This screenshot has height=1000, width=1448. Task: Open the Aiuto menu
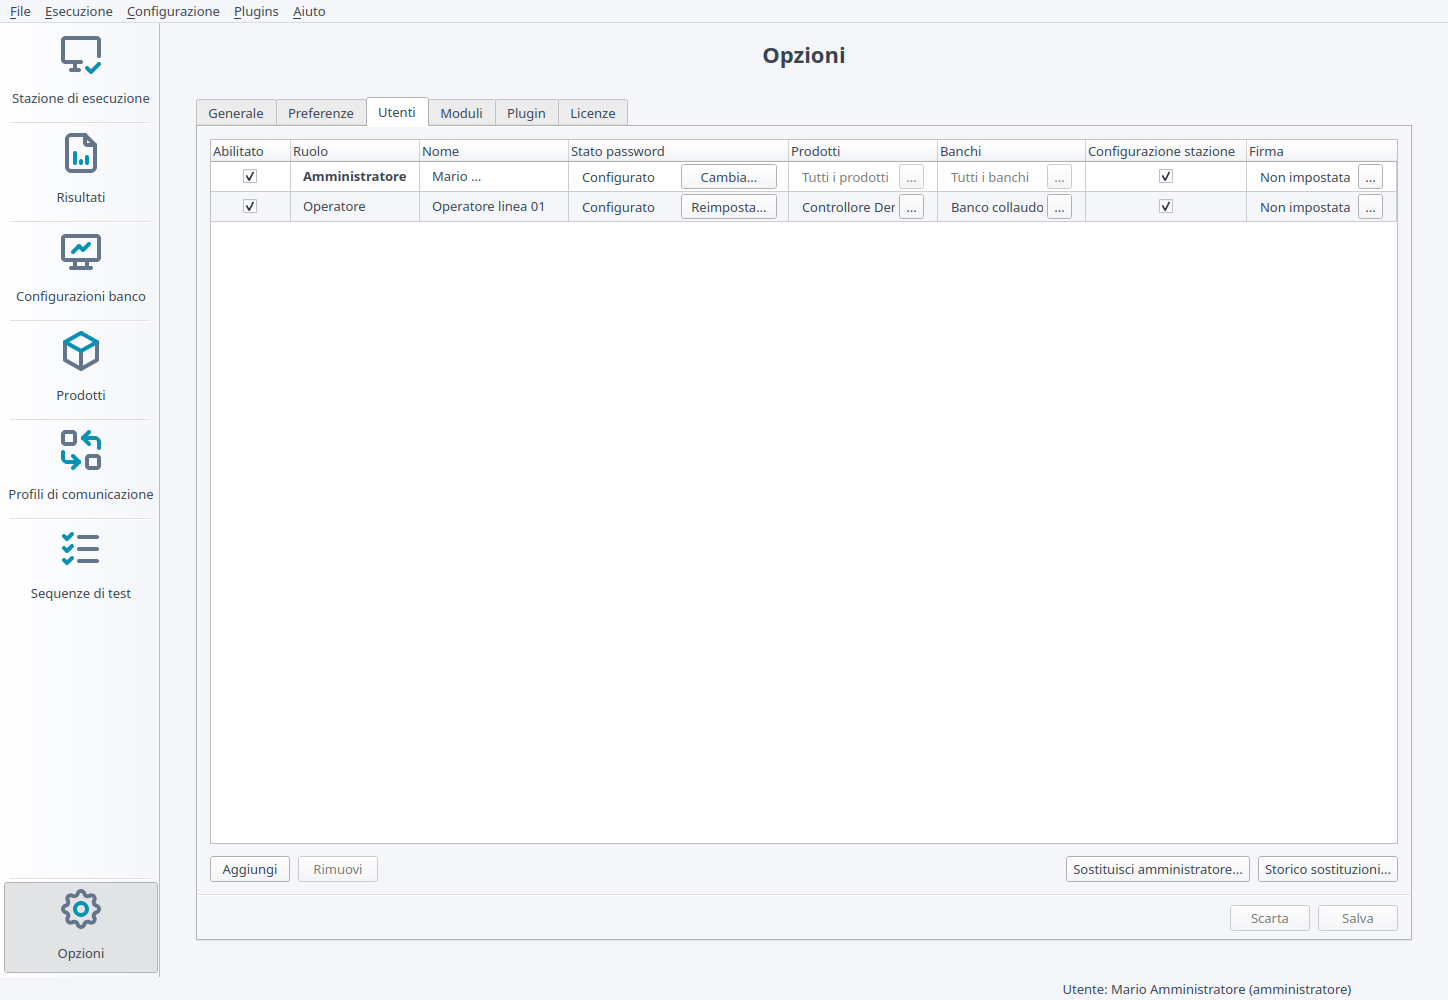(309, 11)
